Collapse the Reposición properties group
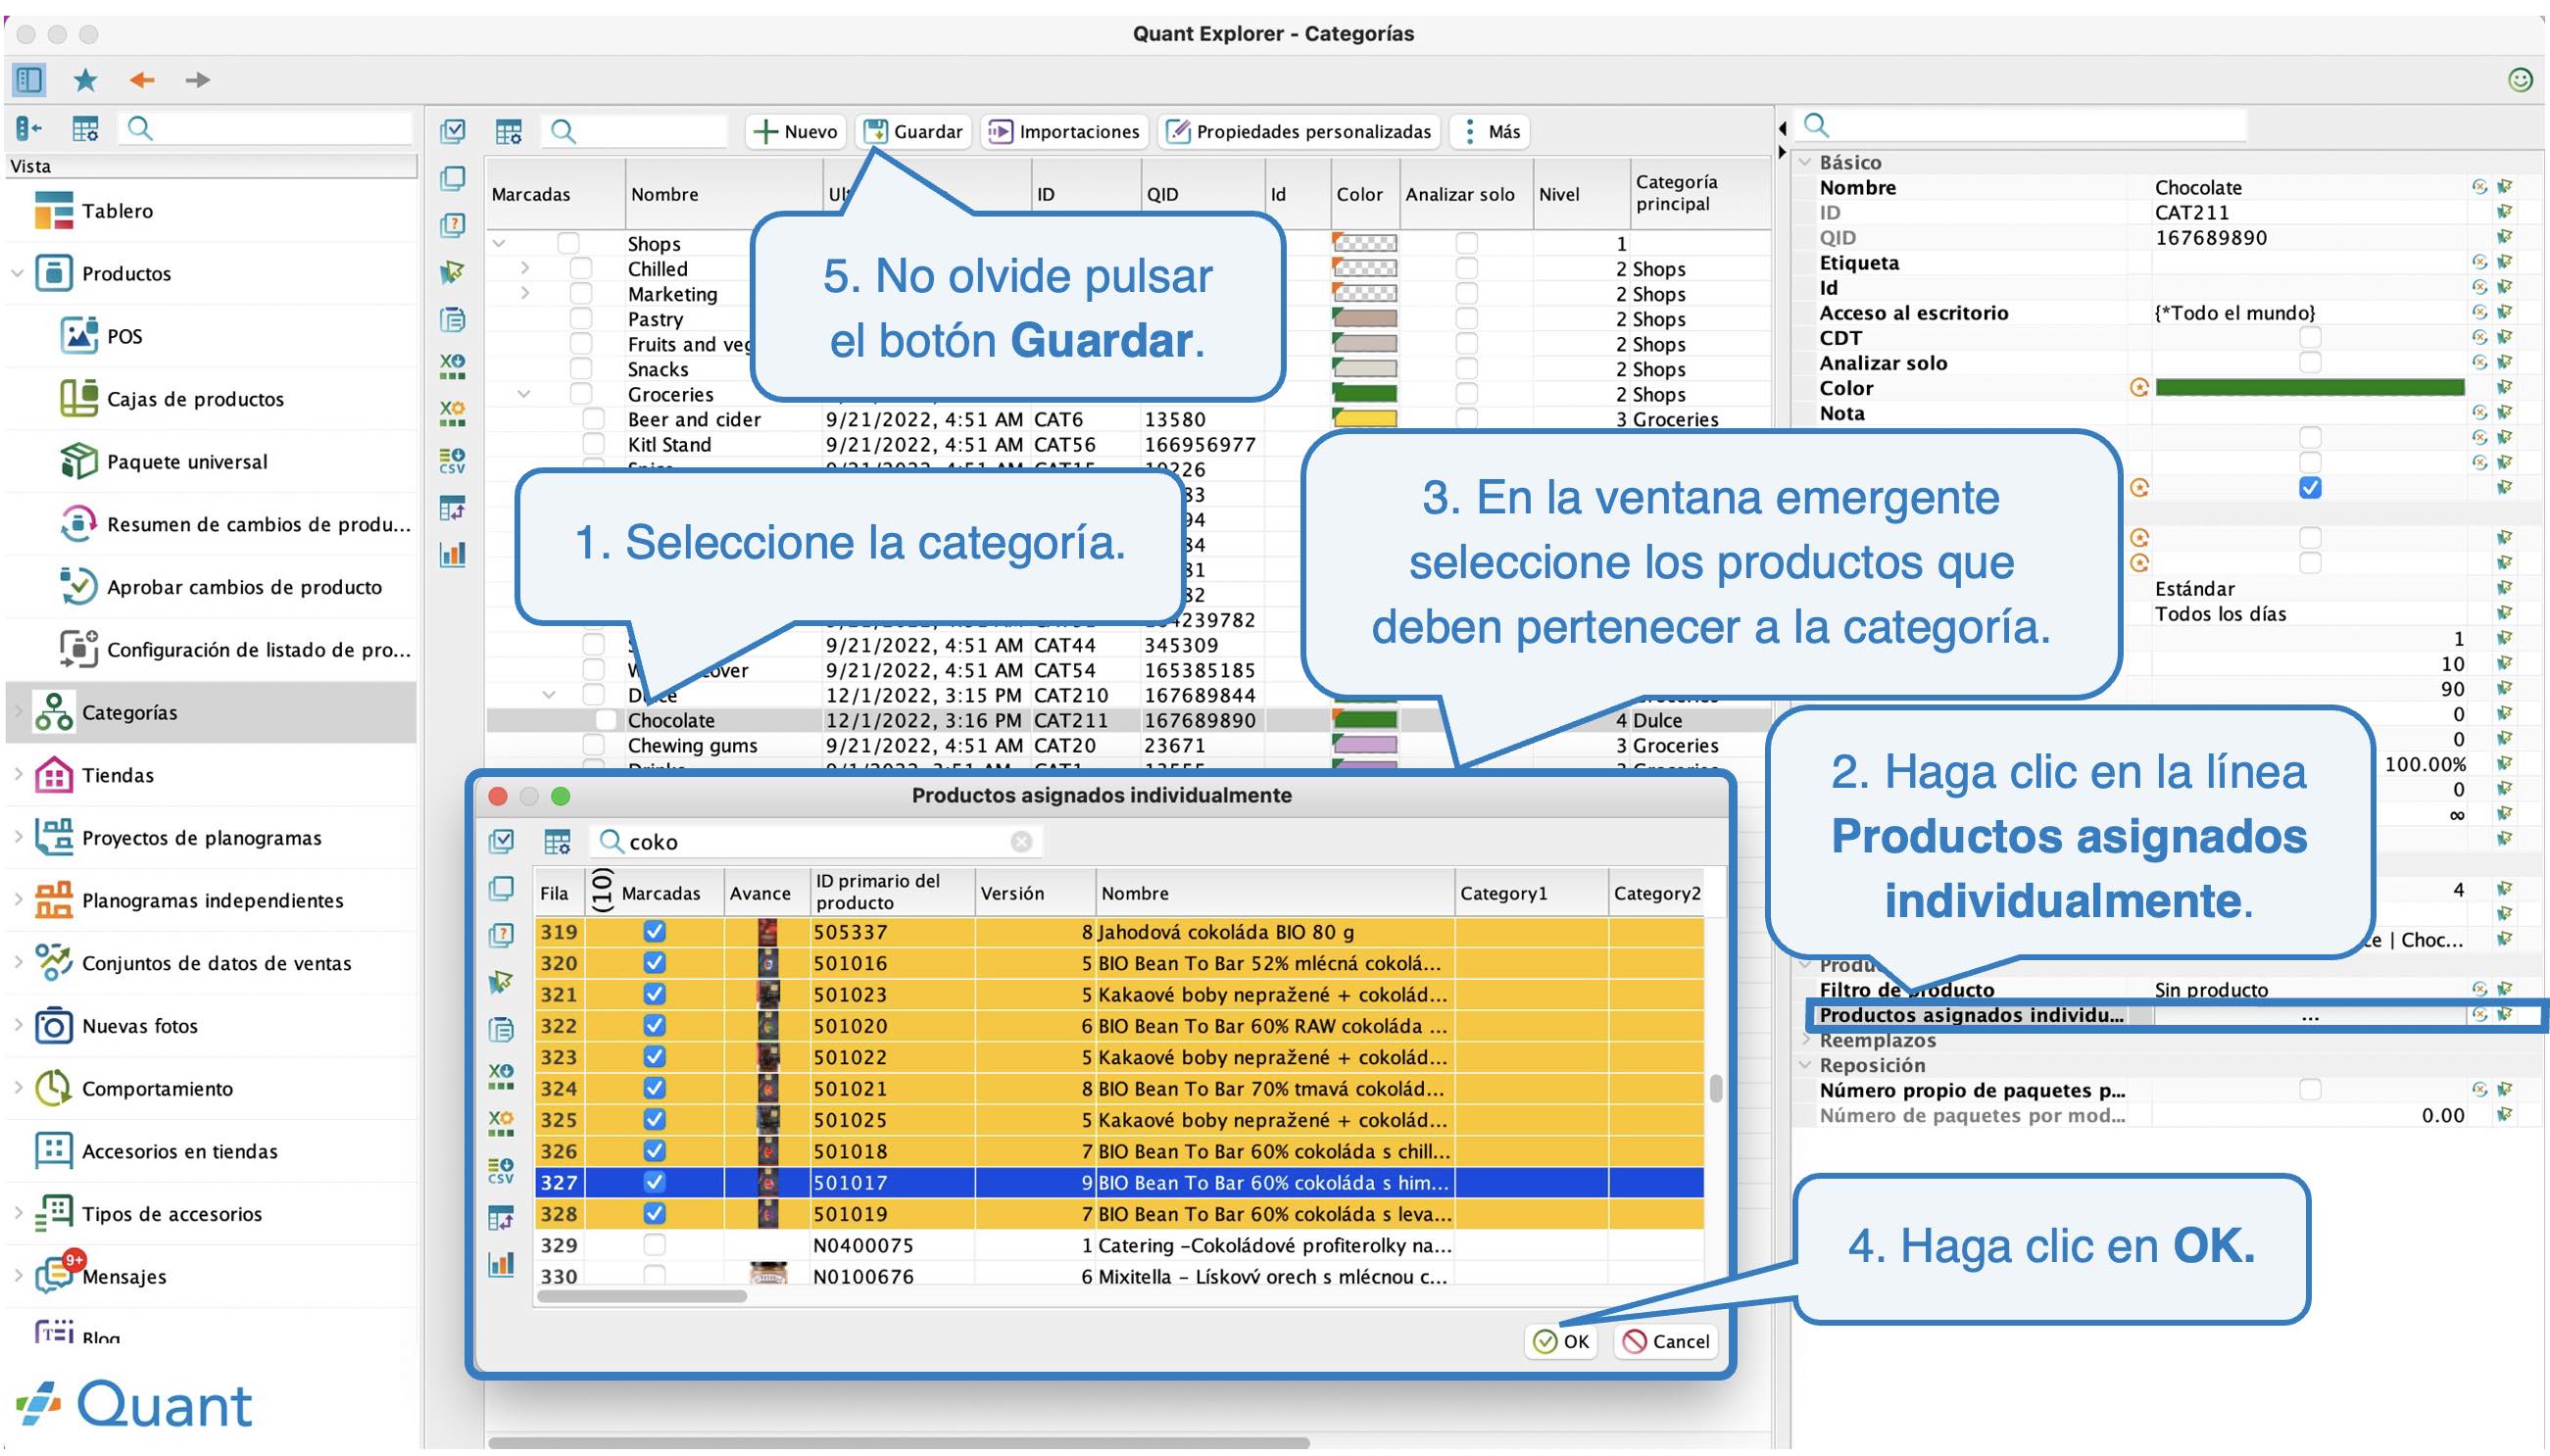The image size is (2550, 1456). coord(1805,1065)
